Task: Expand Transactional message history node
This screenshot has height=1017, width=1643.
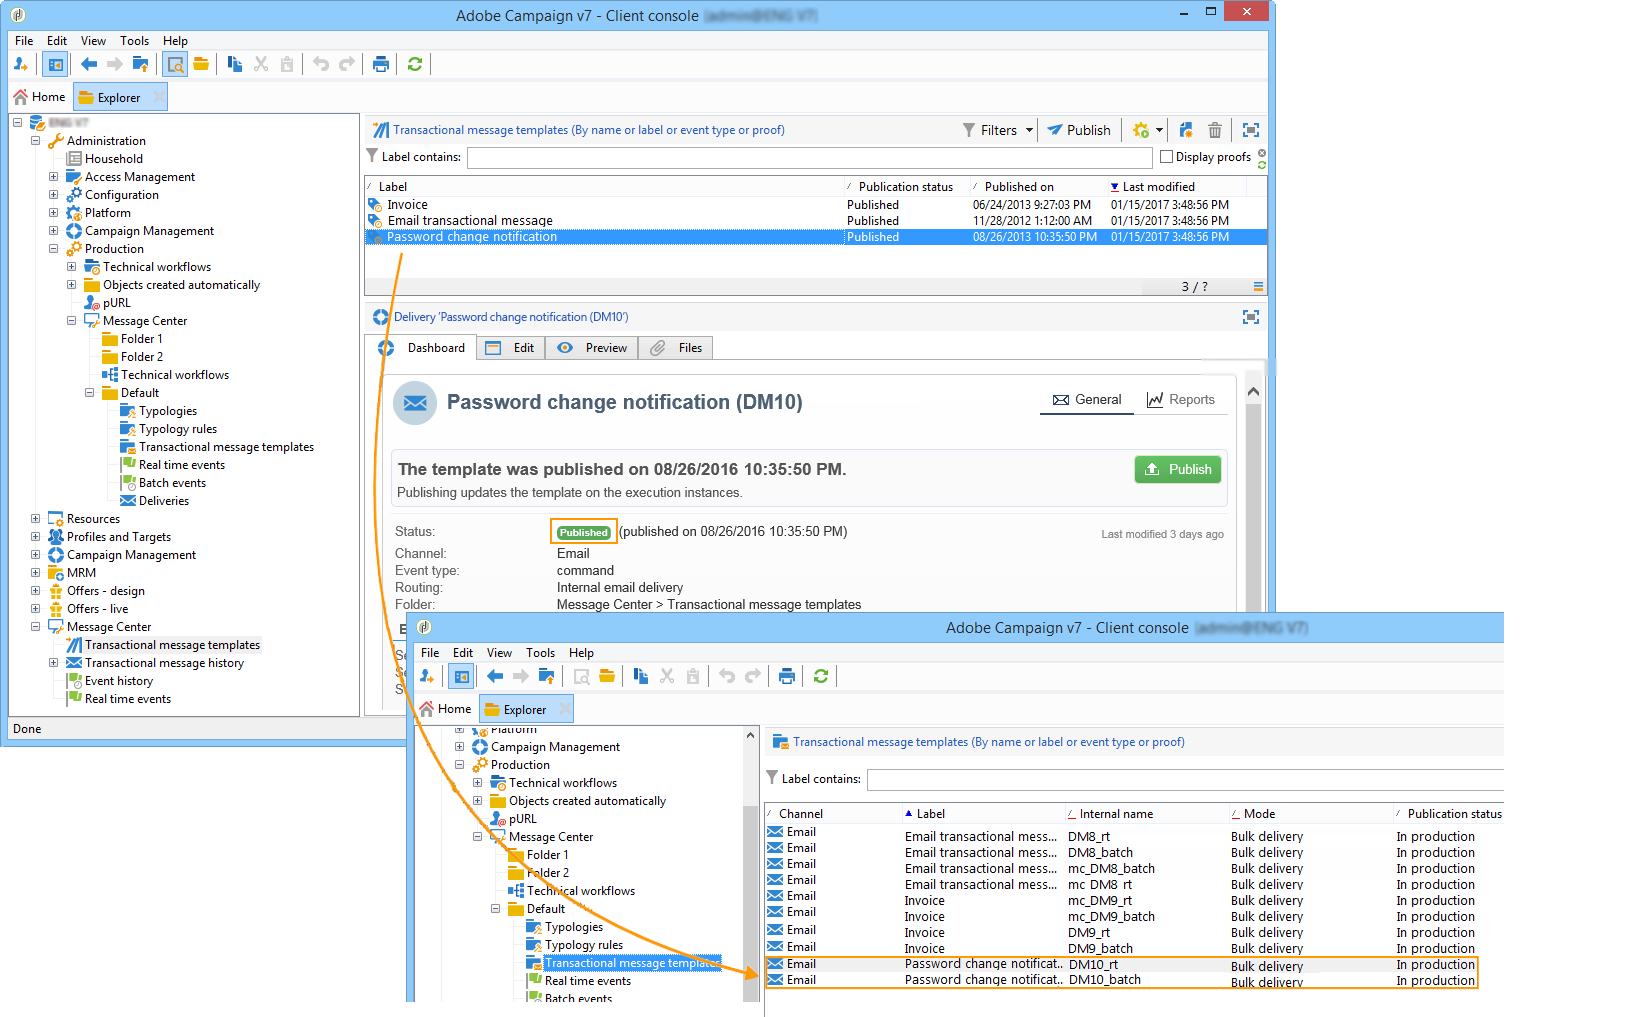Action: pyautogui.click(x=54, y=663)
